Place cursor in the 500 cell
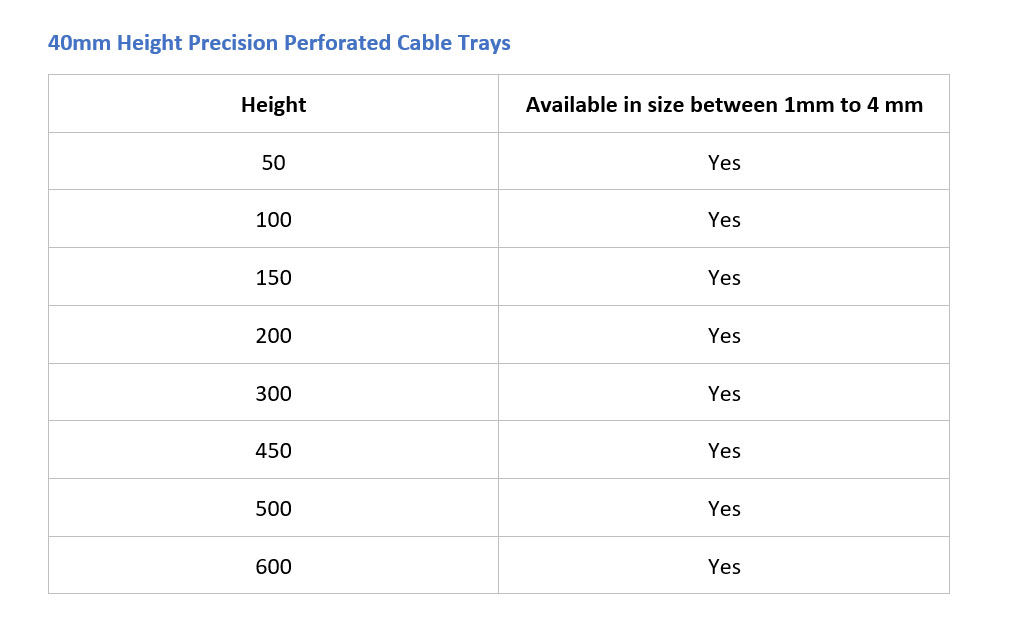 pyautogui.click(x=273, y=509)
